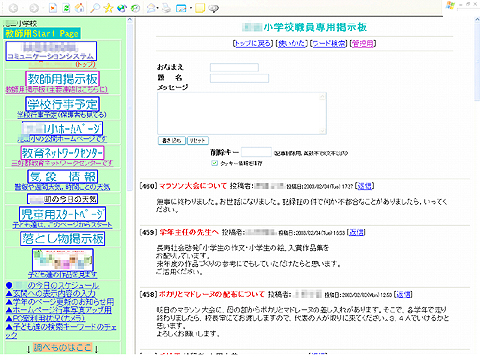The height and width of the screenshot is (360, 480).
Task: Follow the トップに戻る link
Action: coord(253,43)
